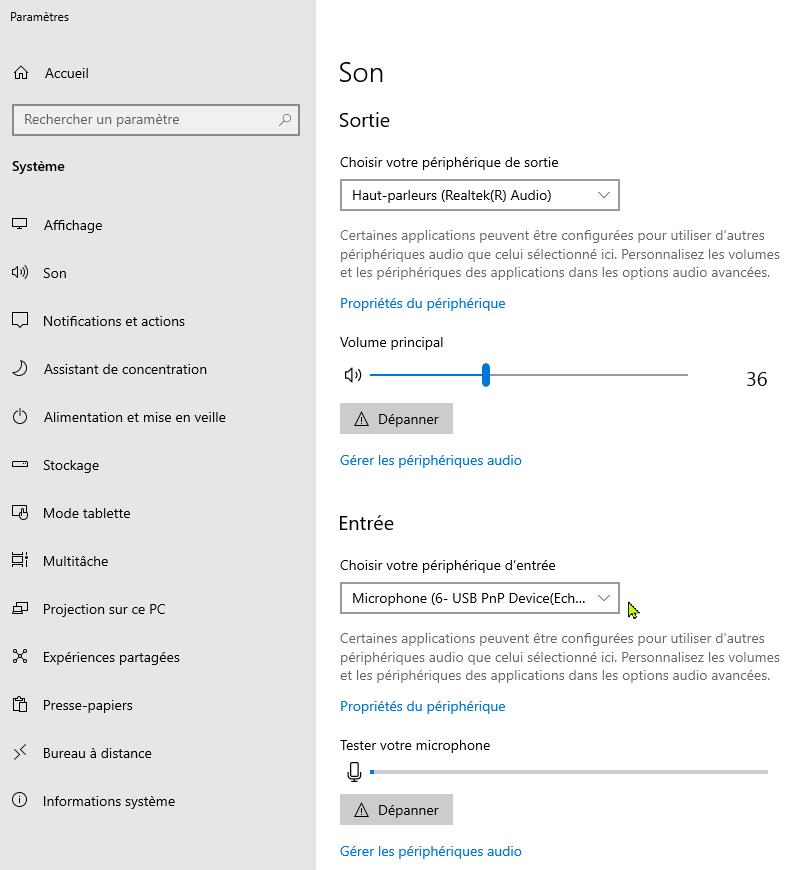Click the Accueil home icon

pos(21,73)
